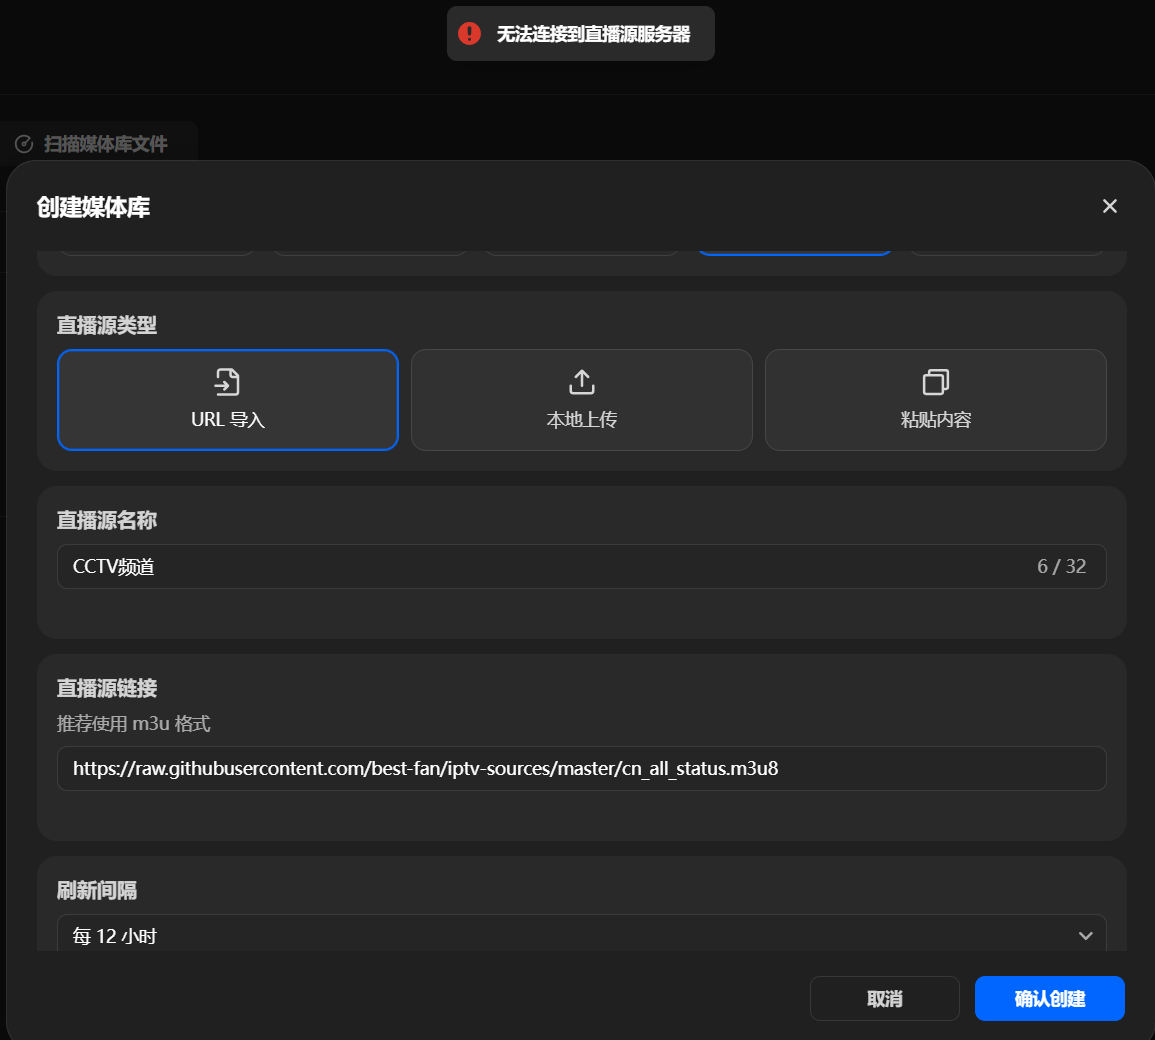This screenshot has width=1155, height=1040.
Task: Click the red error alert icon
Action: click(469, 33)
